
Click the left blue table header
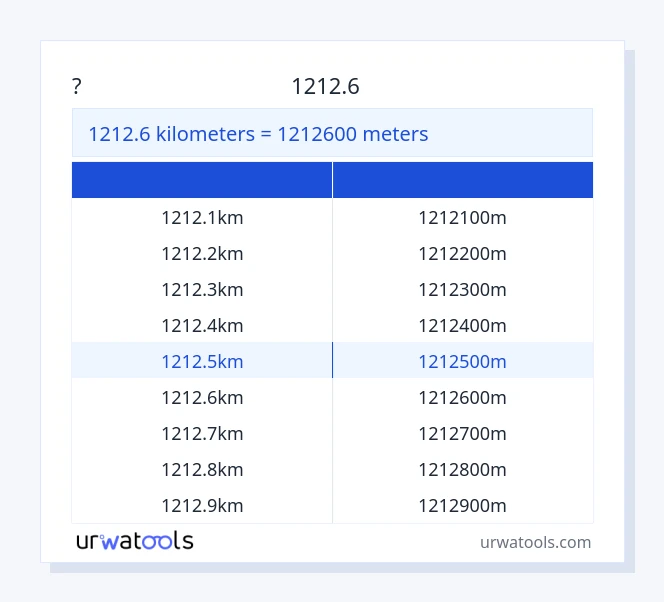click(202, 180)
